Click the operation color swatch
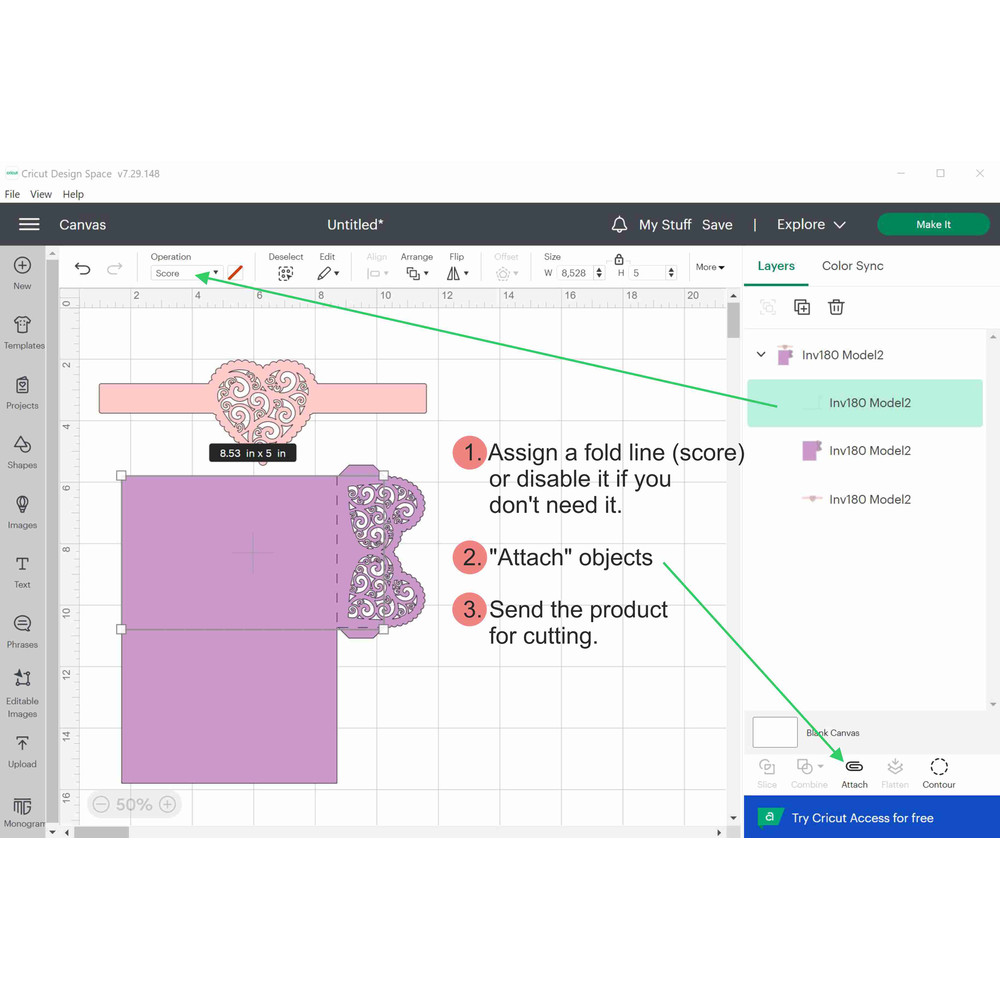1000x1000 pixels. tap(235, 273)
